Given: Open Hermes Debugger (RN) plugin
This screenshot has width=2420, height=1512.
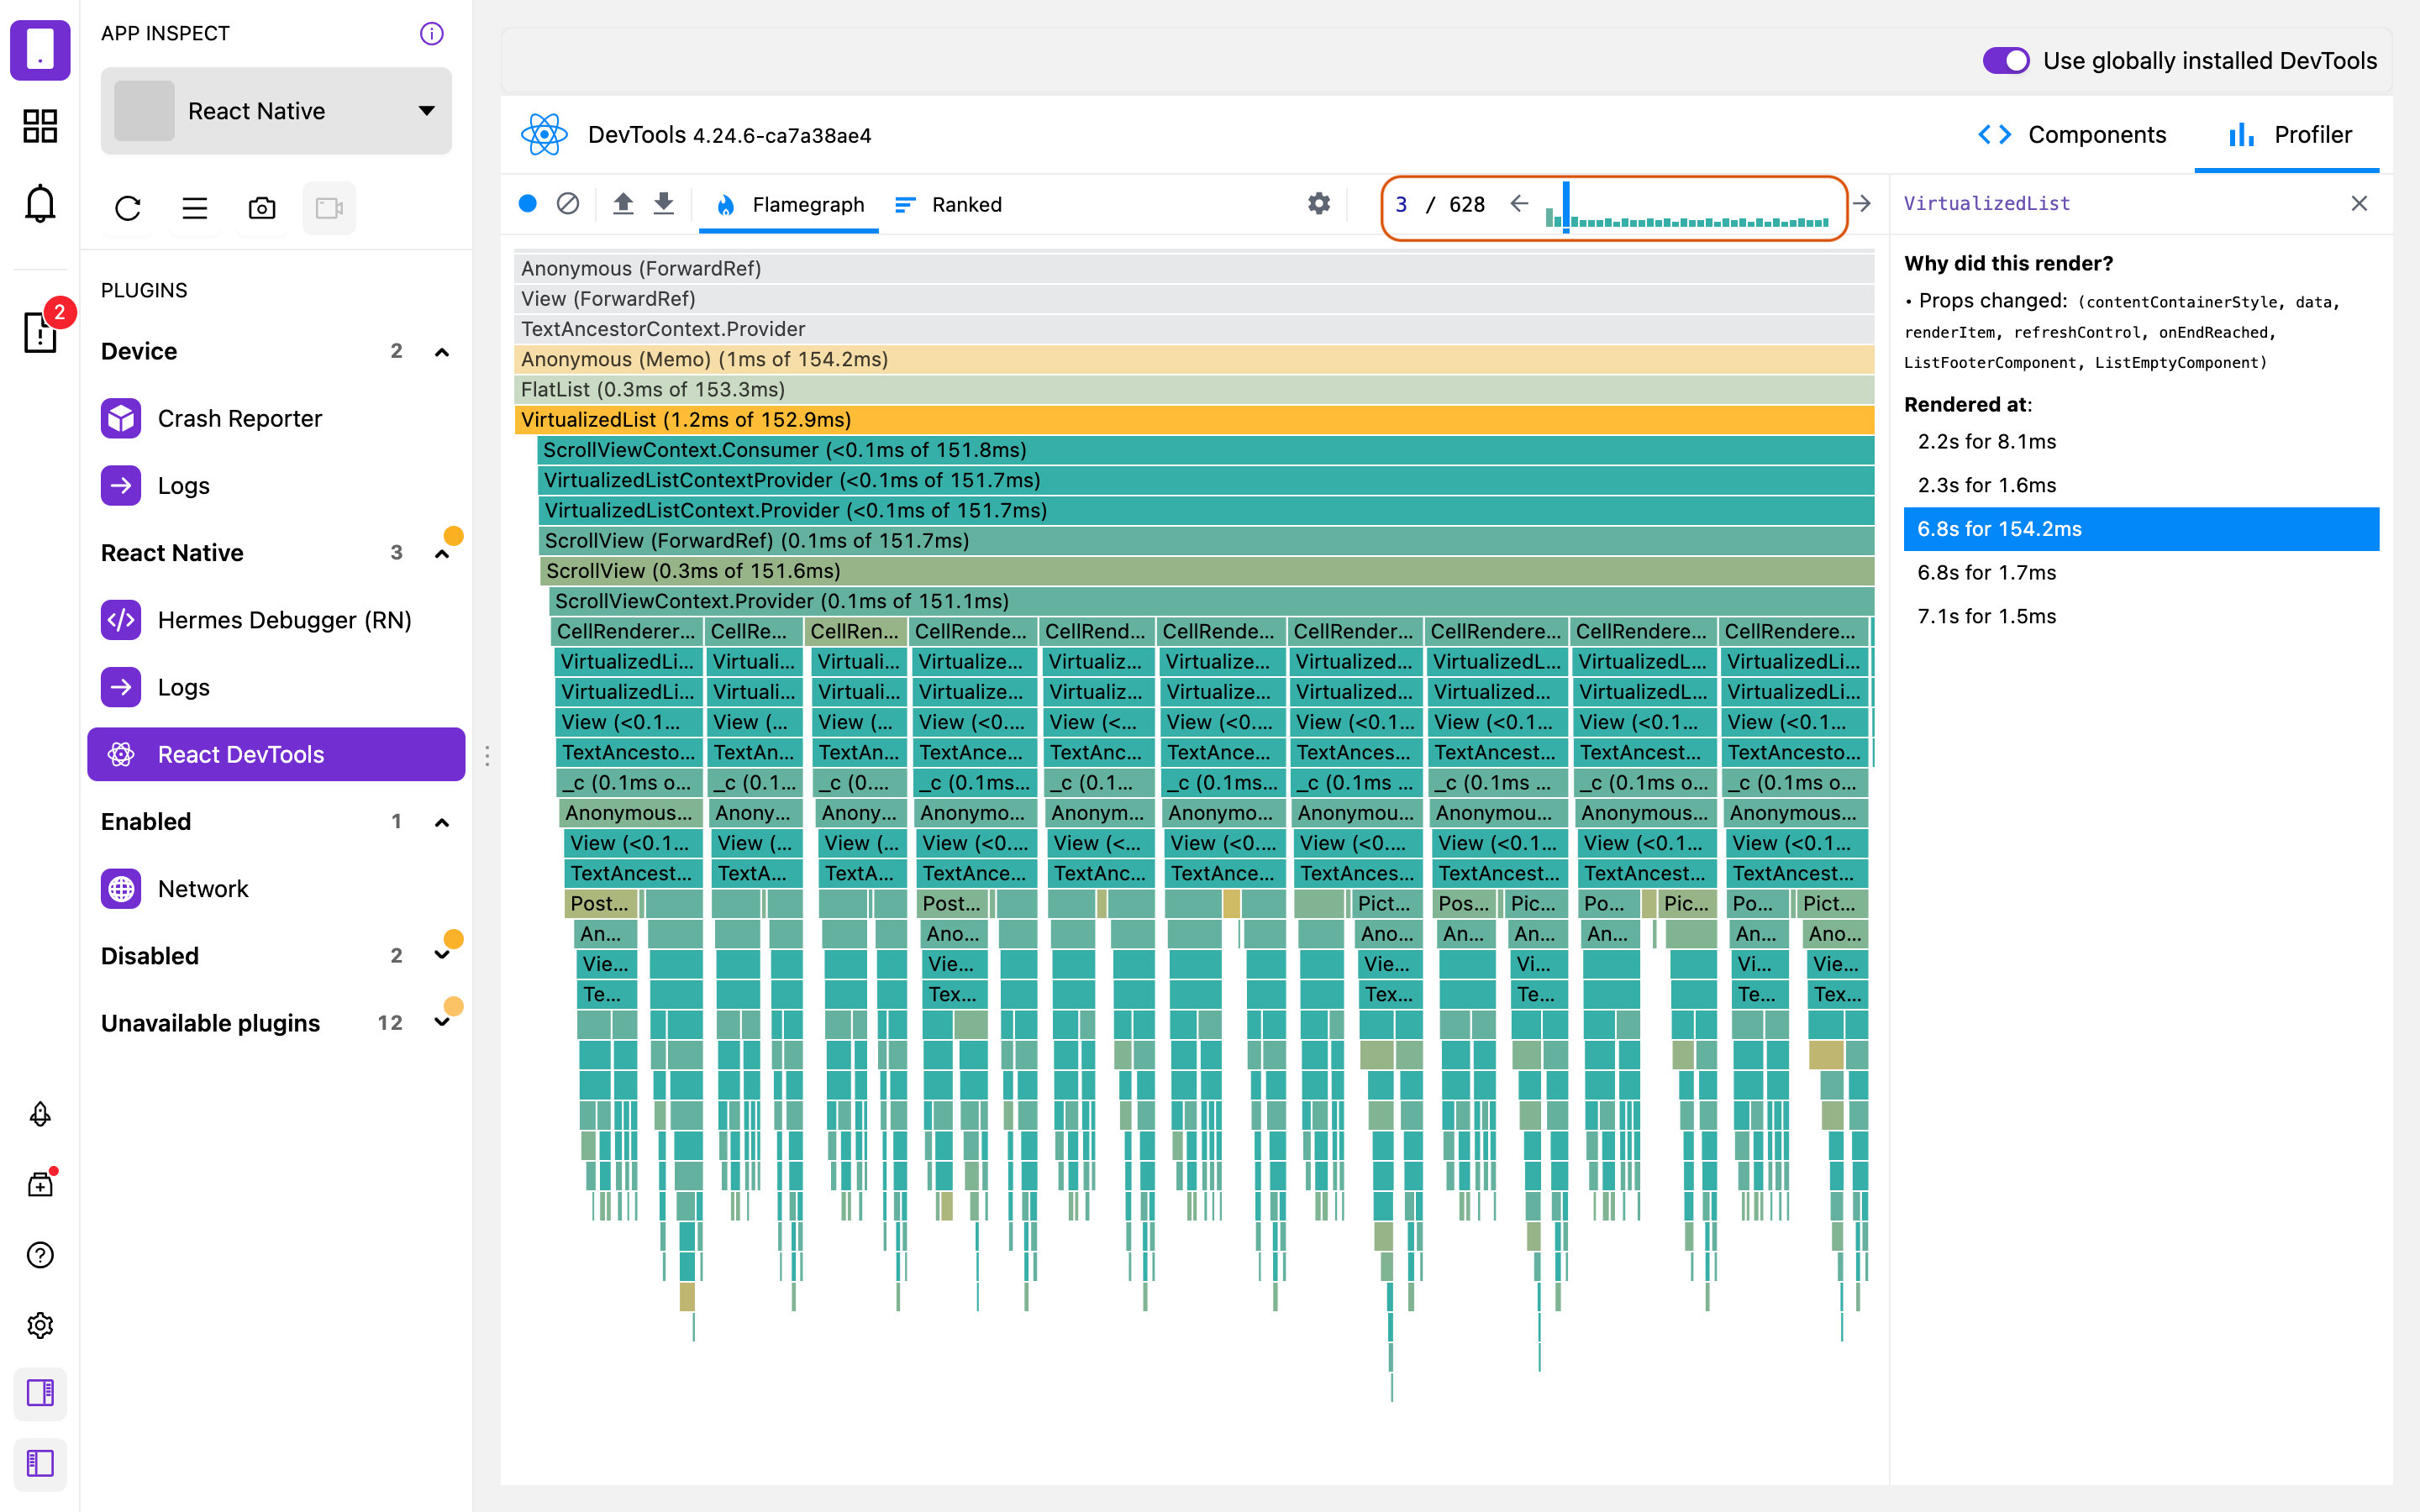Looking at the screenshot, I should click(276, 620).
